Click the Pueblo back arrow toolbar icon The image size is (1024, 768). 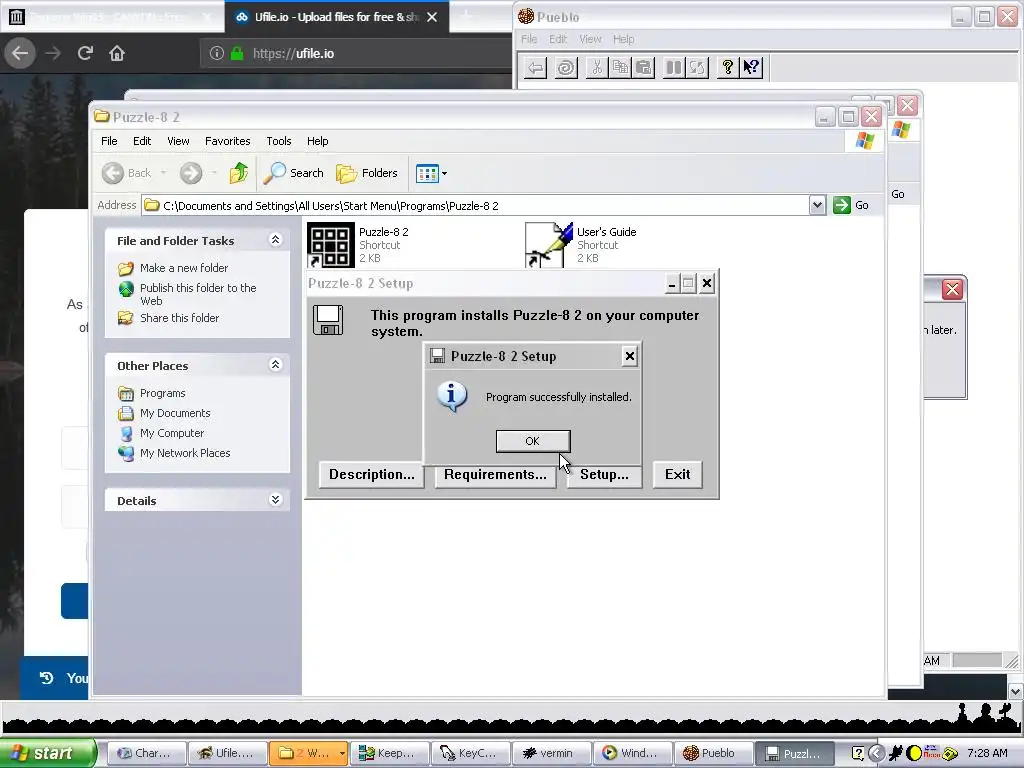536,67
